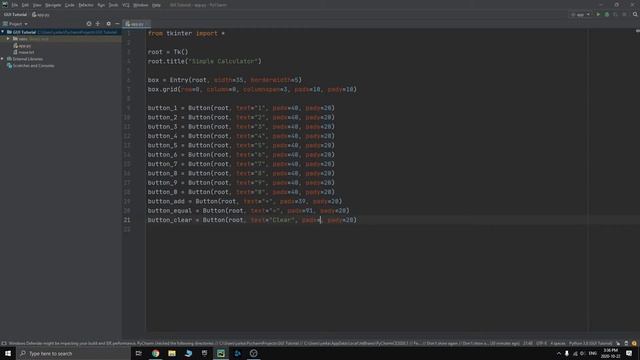This screenshot has height=360, width=640.
Task: Click the Run with Coverage icon
Action: [616, 15]
